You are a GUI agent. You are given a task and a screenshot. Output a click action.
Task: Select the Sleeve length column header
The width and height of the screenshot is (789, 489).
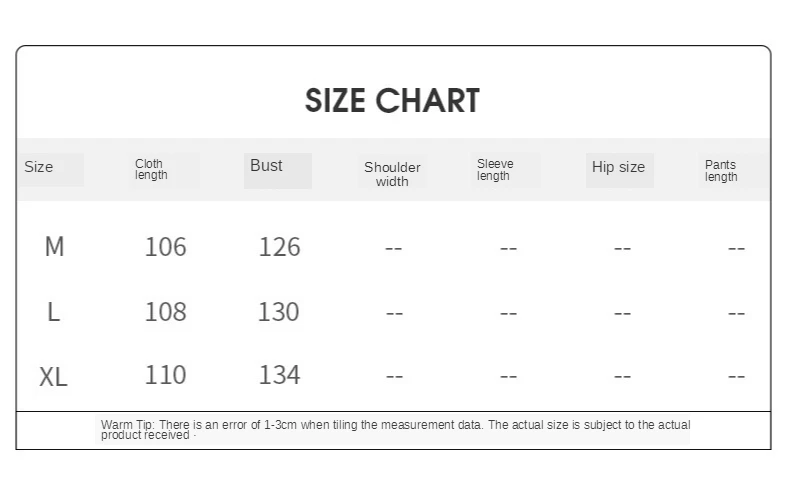coord(495,170)
